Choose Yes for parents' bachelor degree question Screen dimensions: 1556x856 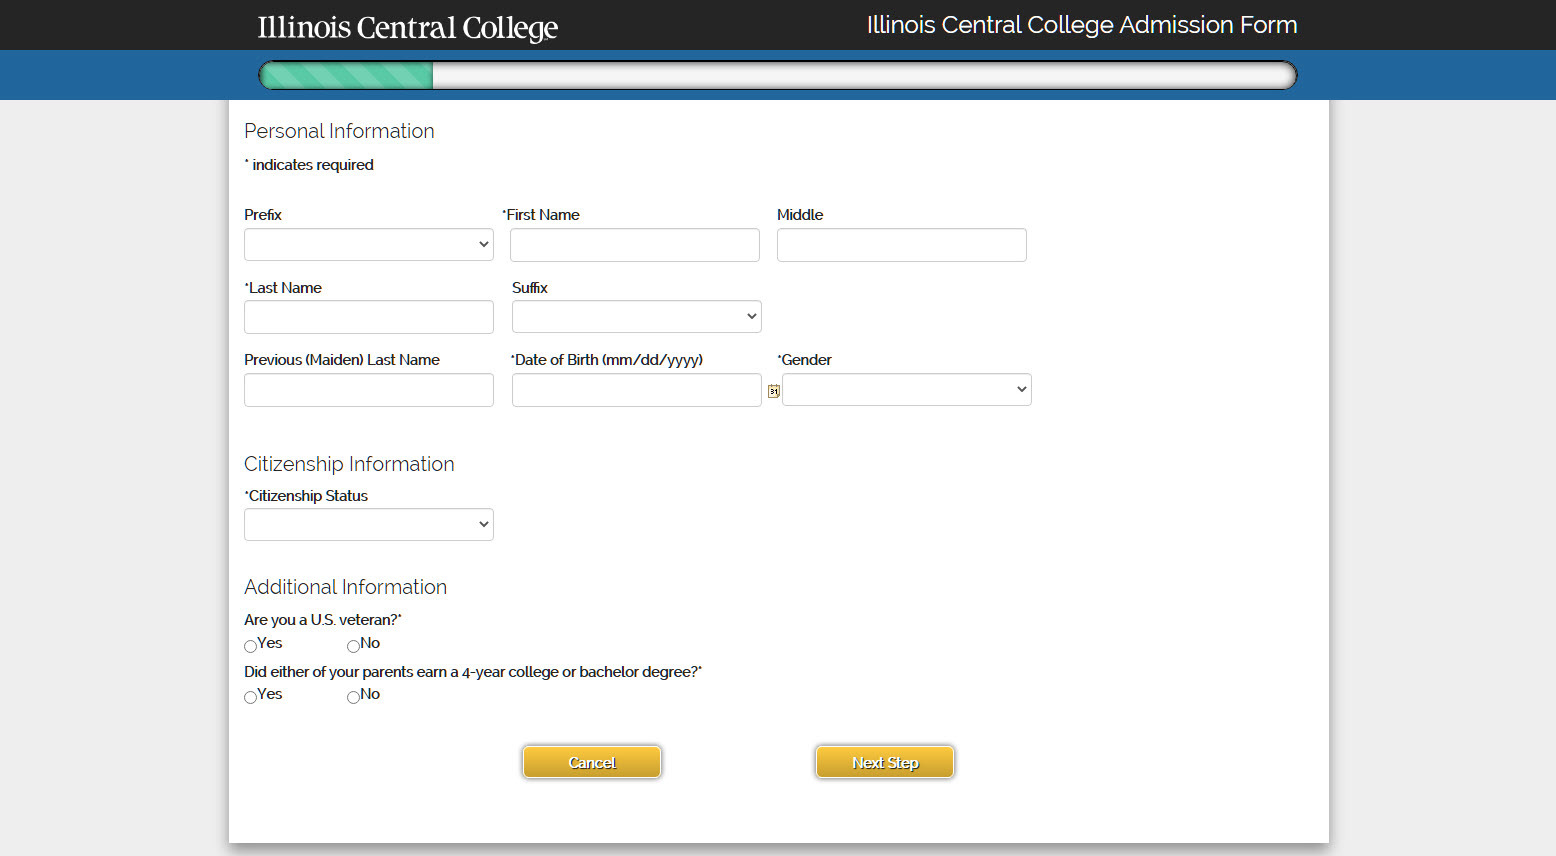tap(250, 697)
